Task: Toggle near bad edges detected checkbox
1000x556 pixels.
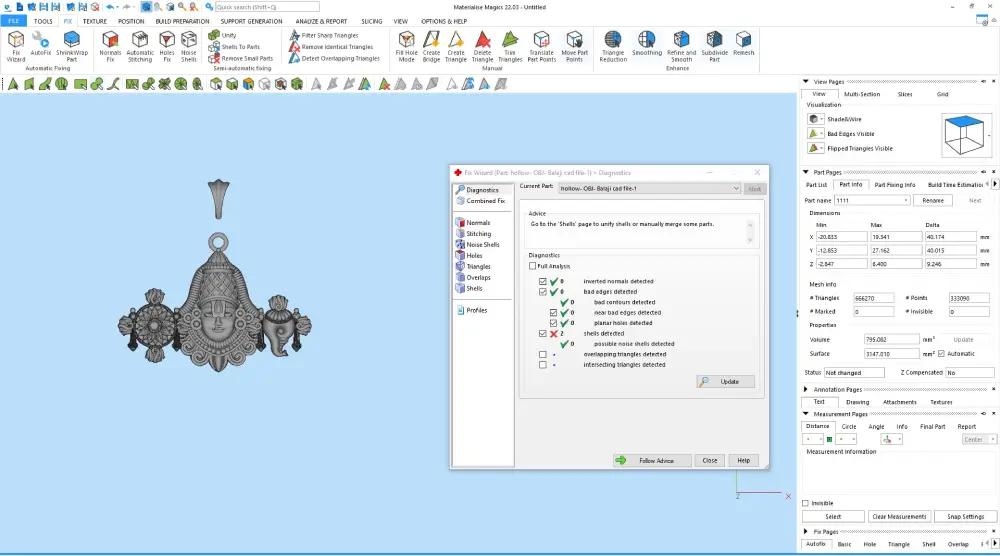Action: tap(554, 312)
